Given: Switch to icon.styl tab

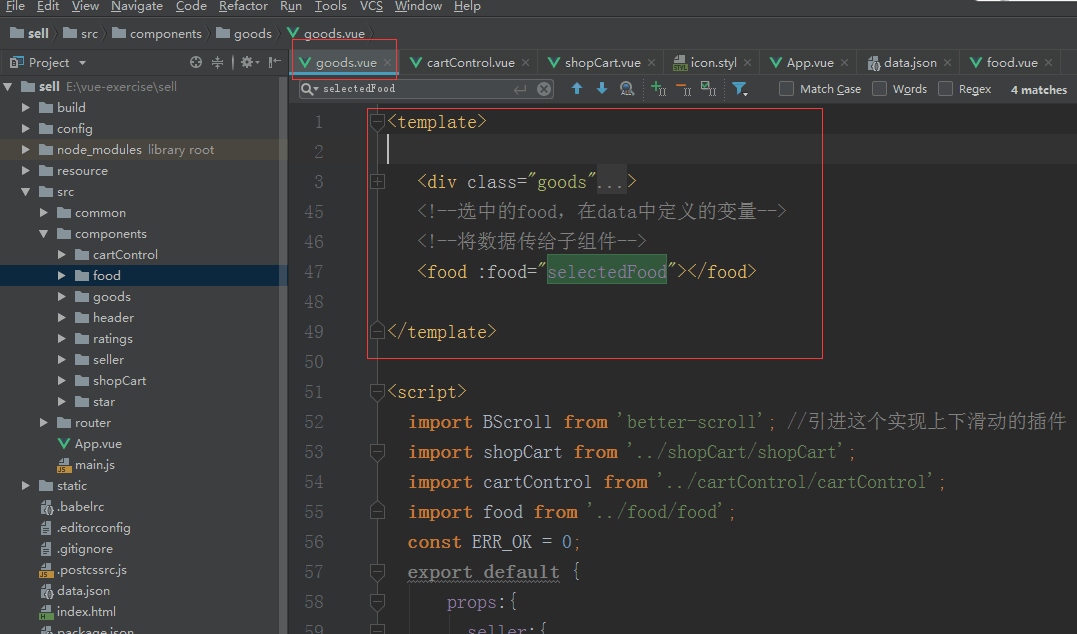Looking at the screenshot, I should tap(713, 63).
